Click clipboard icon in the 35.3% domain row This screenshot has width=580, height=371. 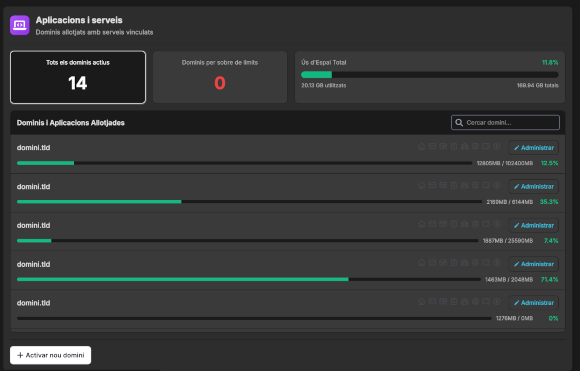coord(454,185)
